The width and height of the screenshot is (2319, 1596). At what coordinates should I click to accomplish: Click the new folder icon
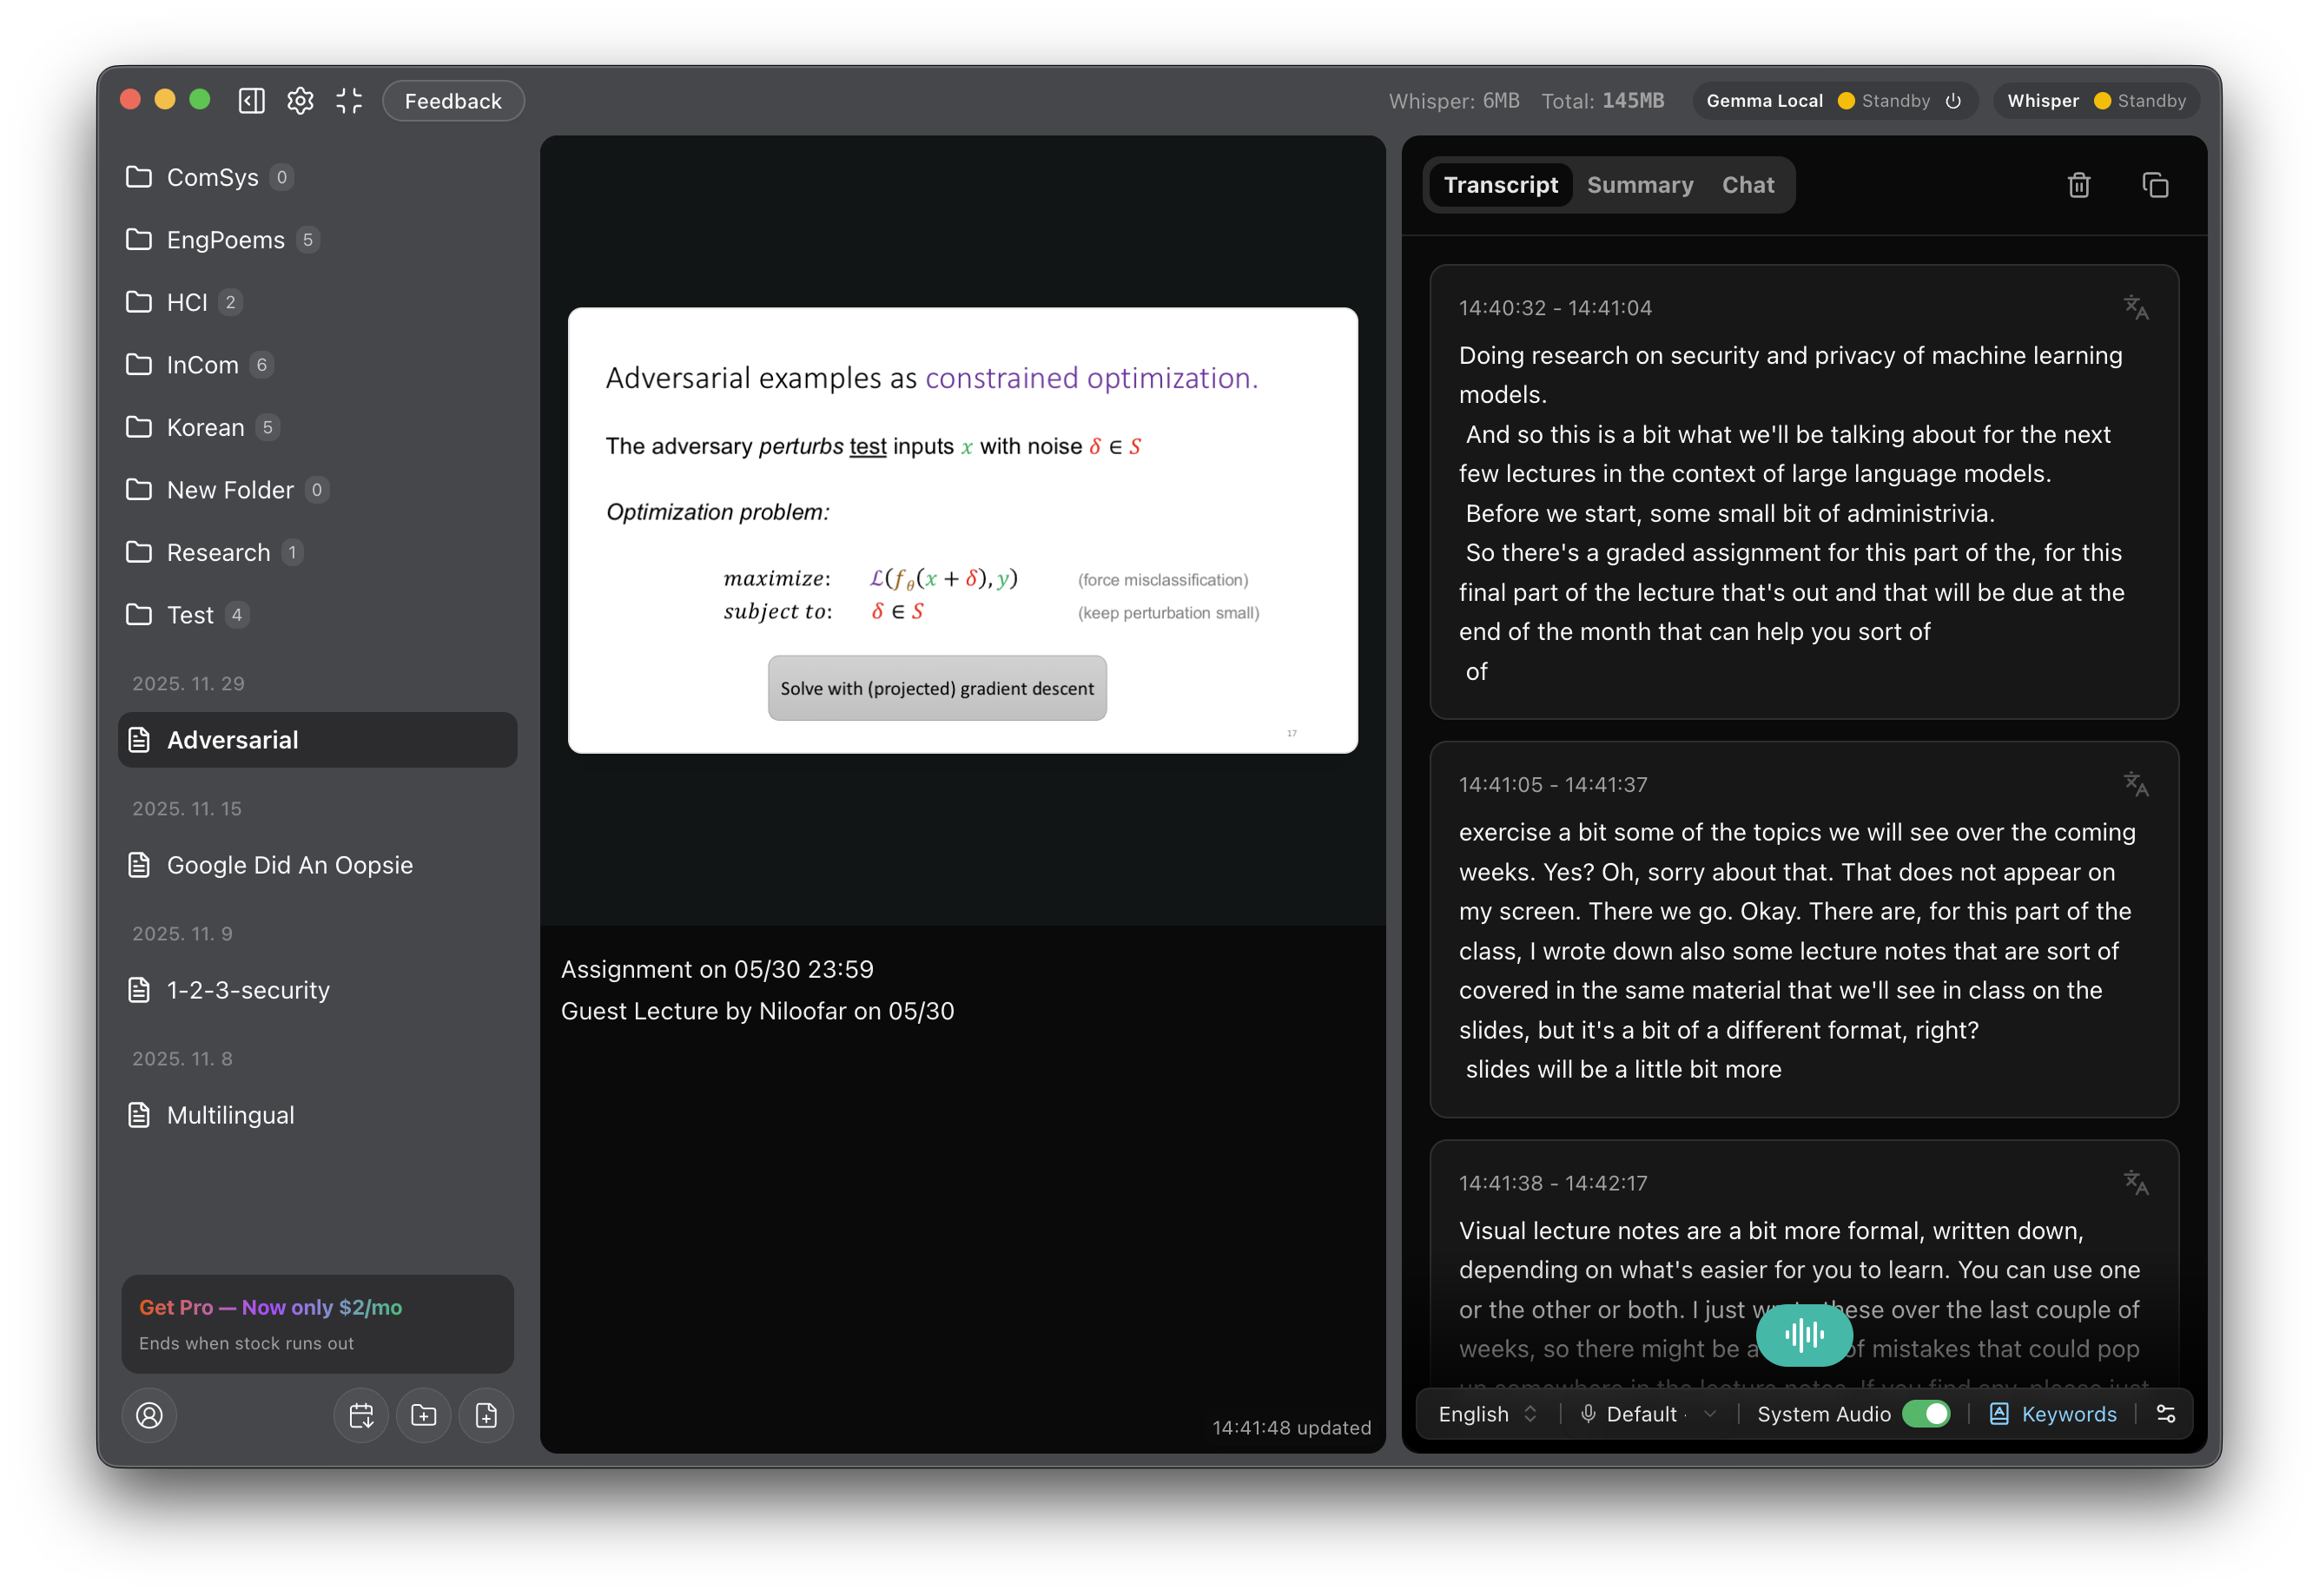pos(423,1415)
